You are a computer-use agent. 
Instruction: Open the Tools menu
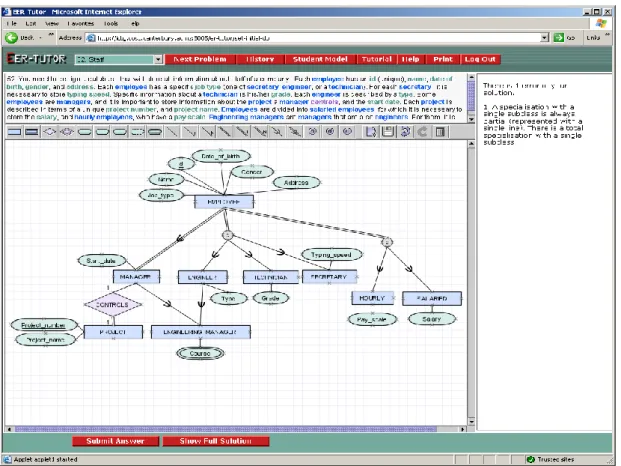coord(111,24)
